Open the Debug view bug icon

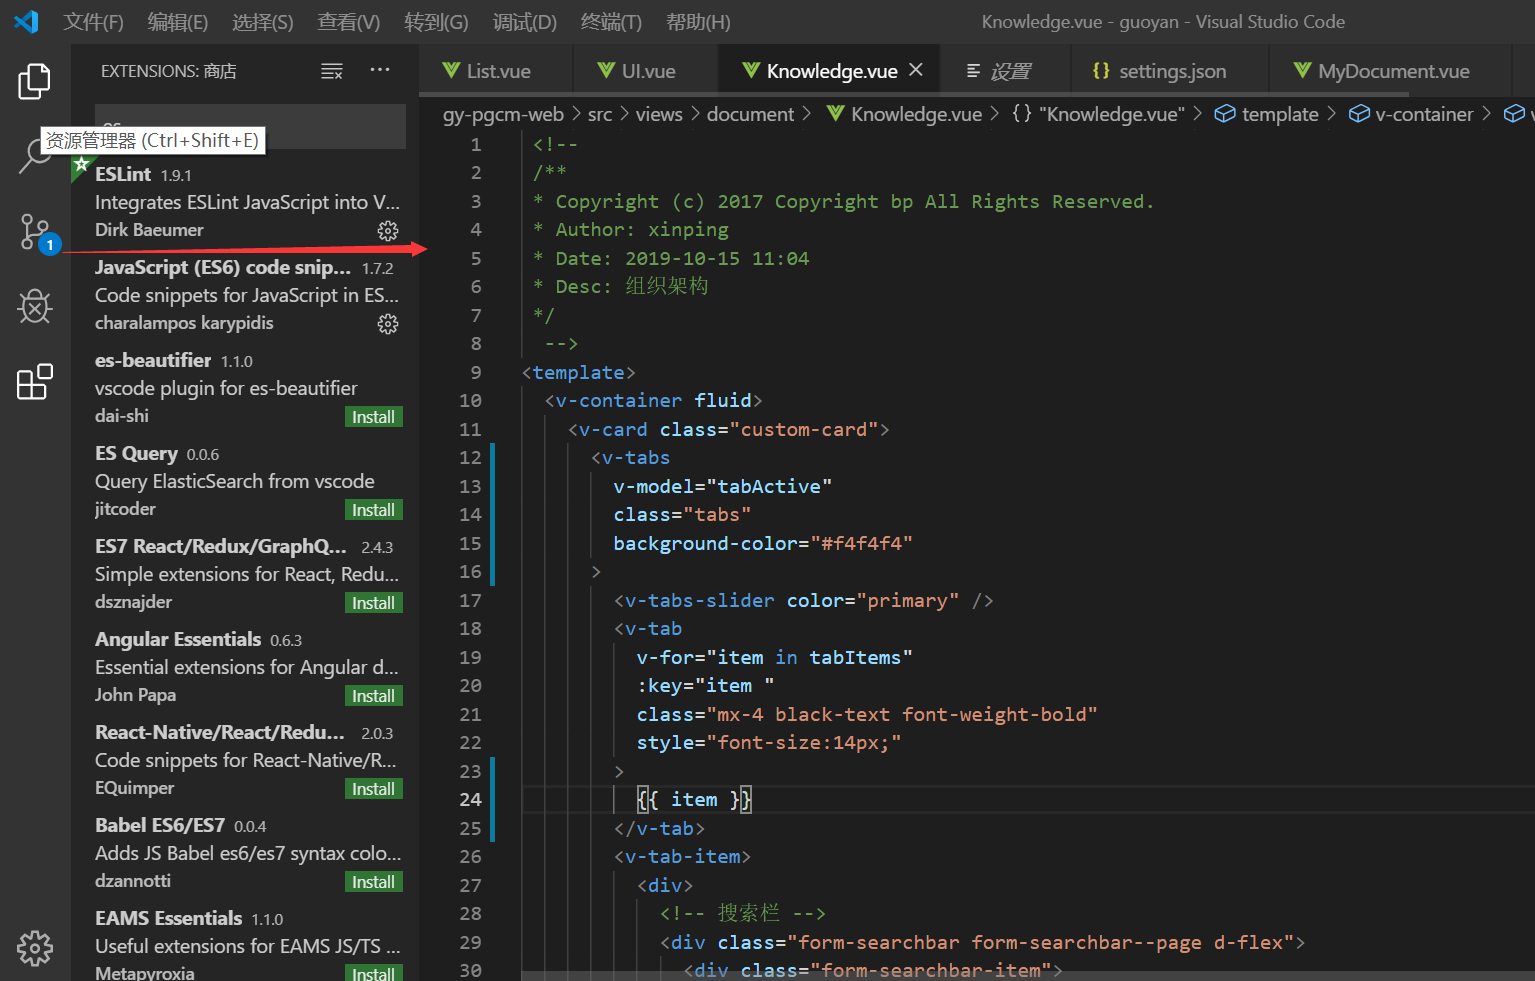tap(35, 306)
